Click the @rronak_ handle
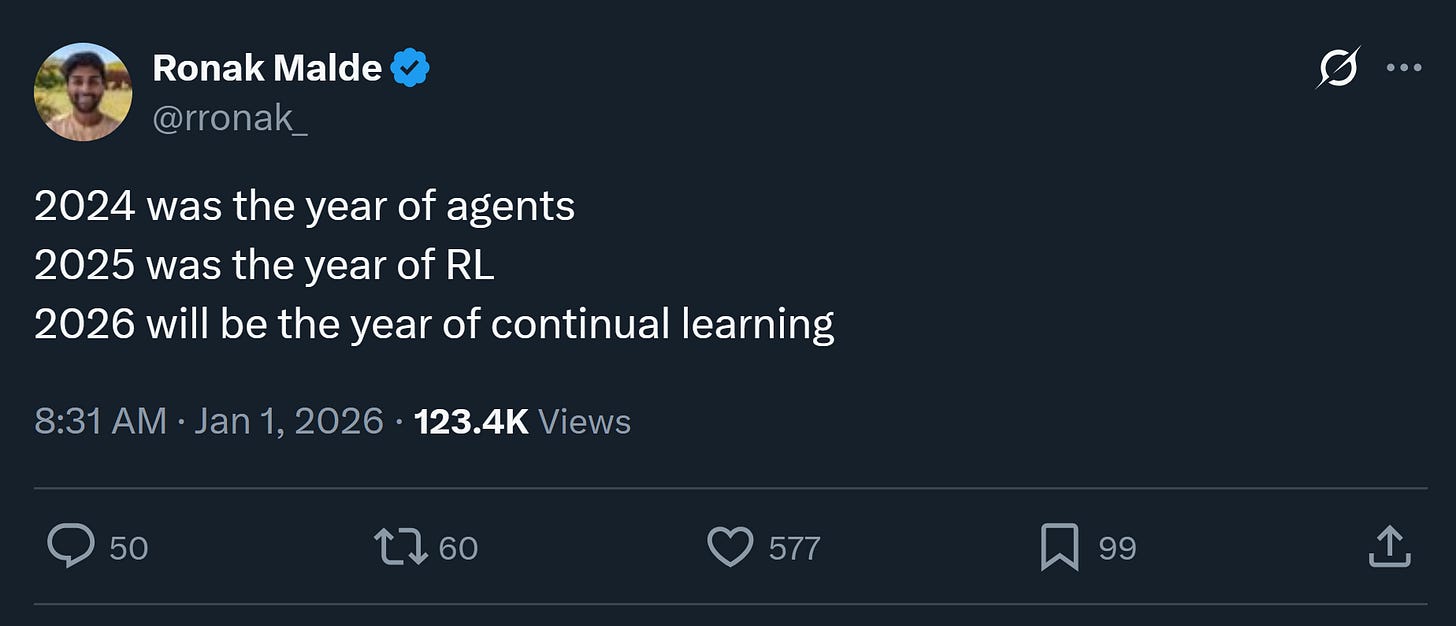The image size is (1456, 626). pos(228,118)
